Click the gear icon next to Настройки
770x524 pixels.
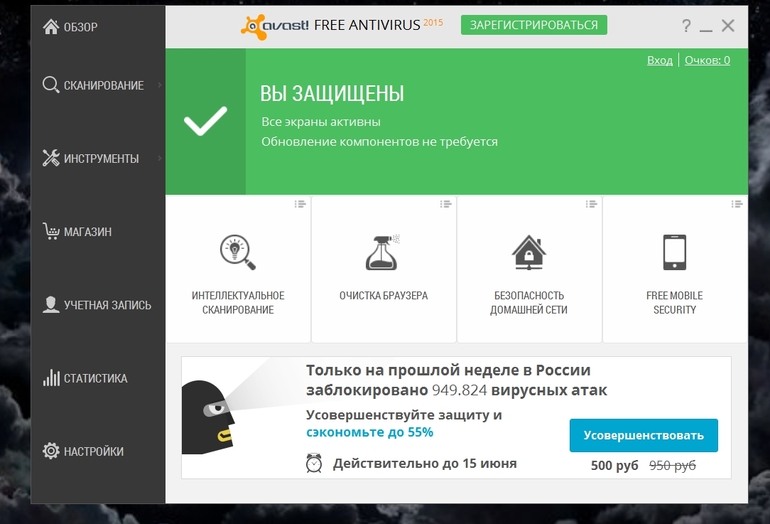51,451
